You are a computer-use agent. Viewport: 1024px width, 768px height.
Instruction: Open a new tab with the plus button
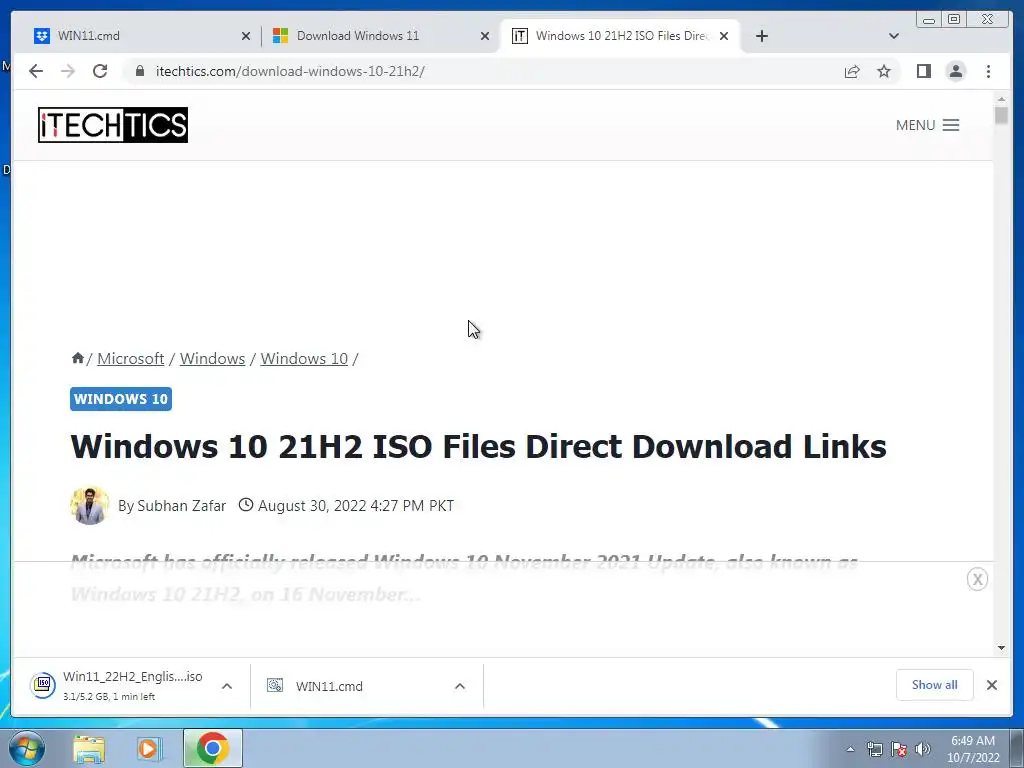coord(761,36)
